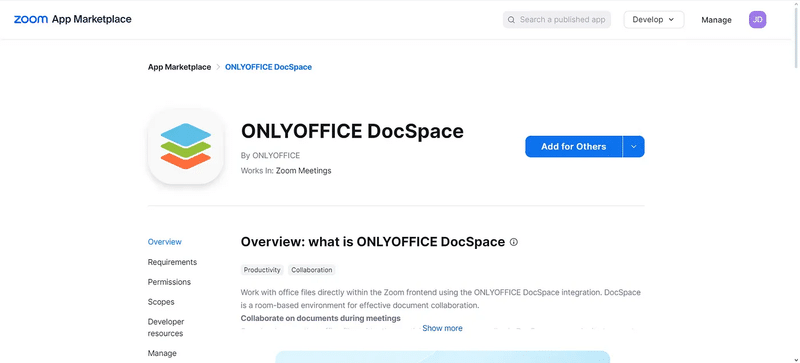Open the Manage link in header

coord(716,20)
